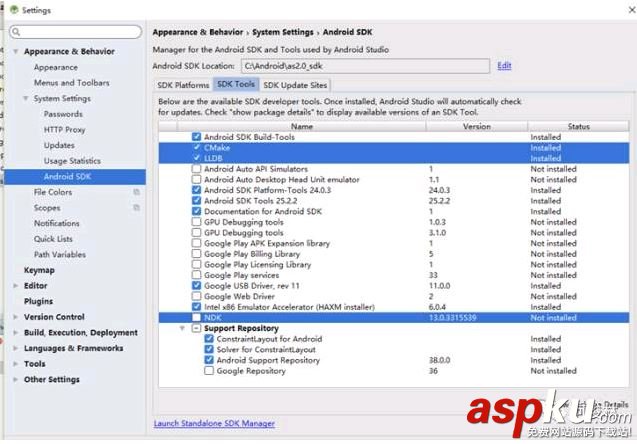Uncheck ConstraintLayout for Android
This screenshot has width=637, height=444.
(x=209, y=338)
